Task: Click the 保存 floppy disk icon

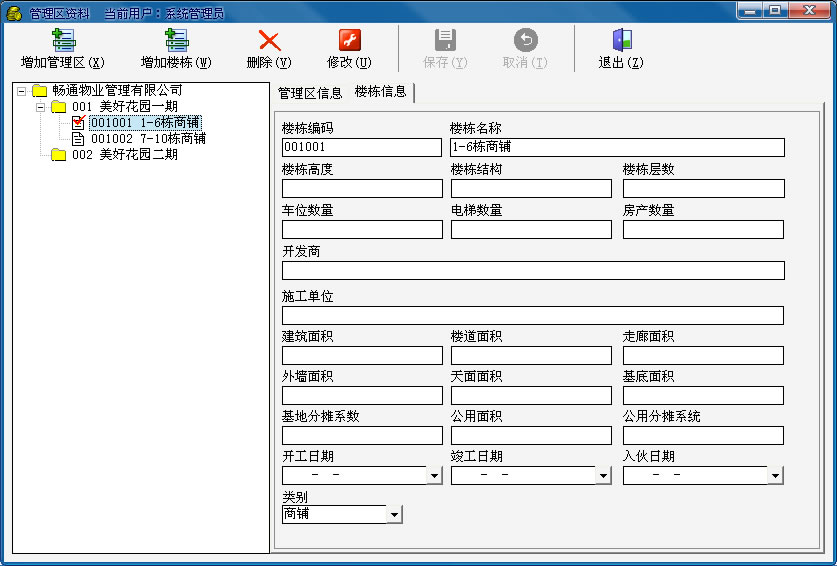Action: point(445,40)
